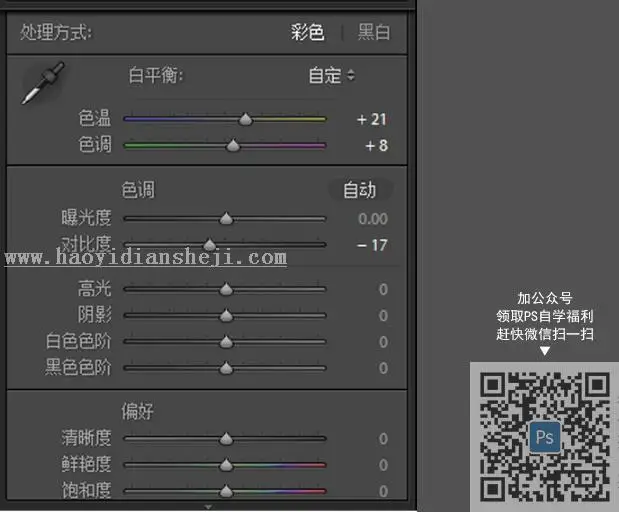Viewport: 619px width, 512px height.
Task: Click the exposure value field 0.00
Action: pos(373,219)
